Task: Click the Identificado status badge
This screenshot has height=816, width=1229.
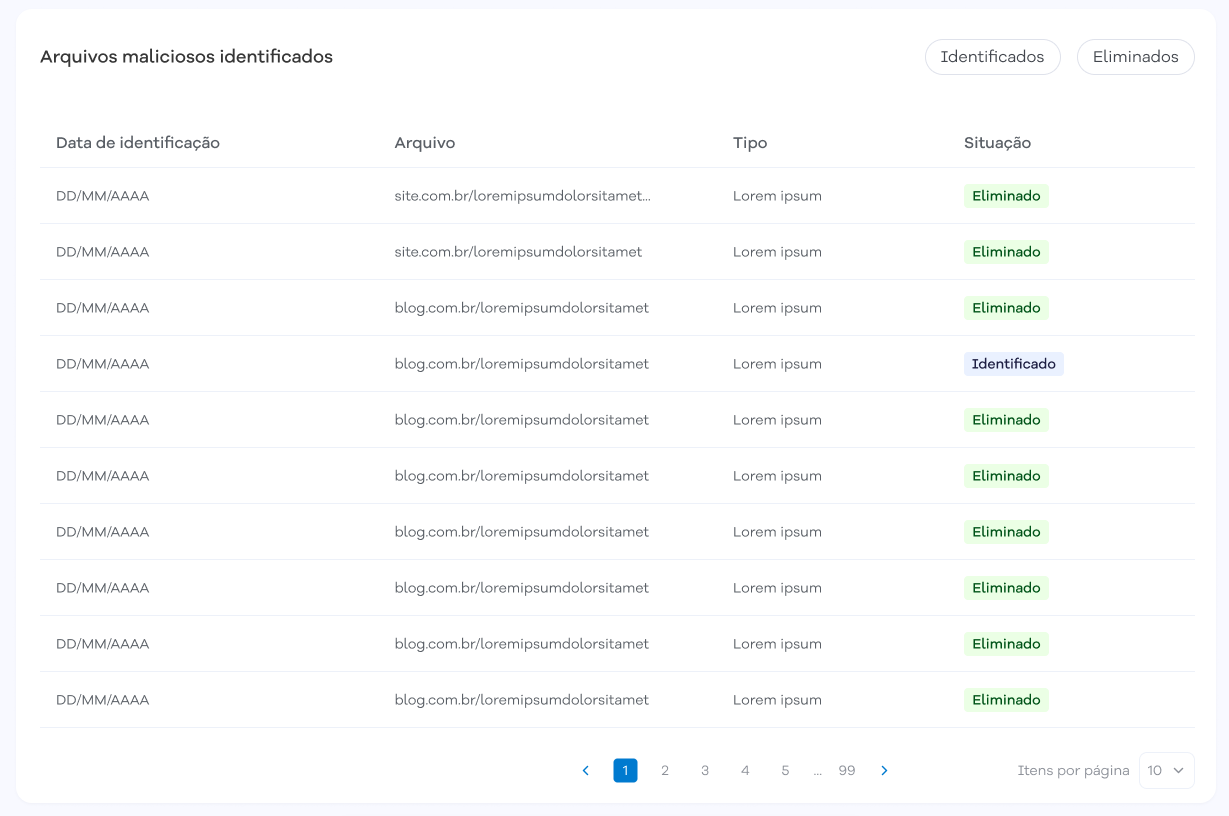Action: [1014, 364]
